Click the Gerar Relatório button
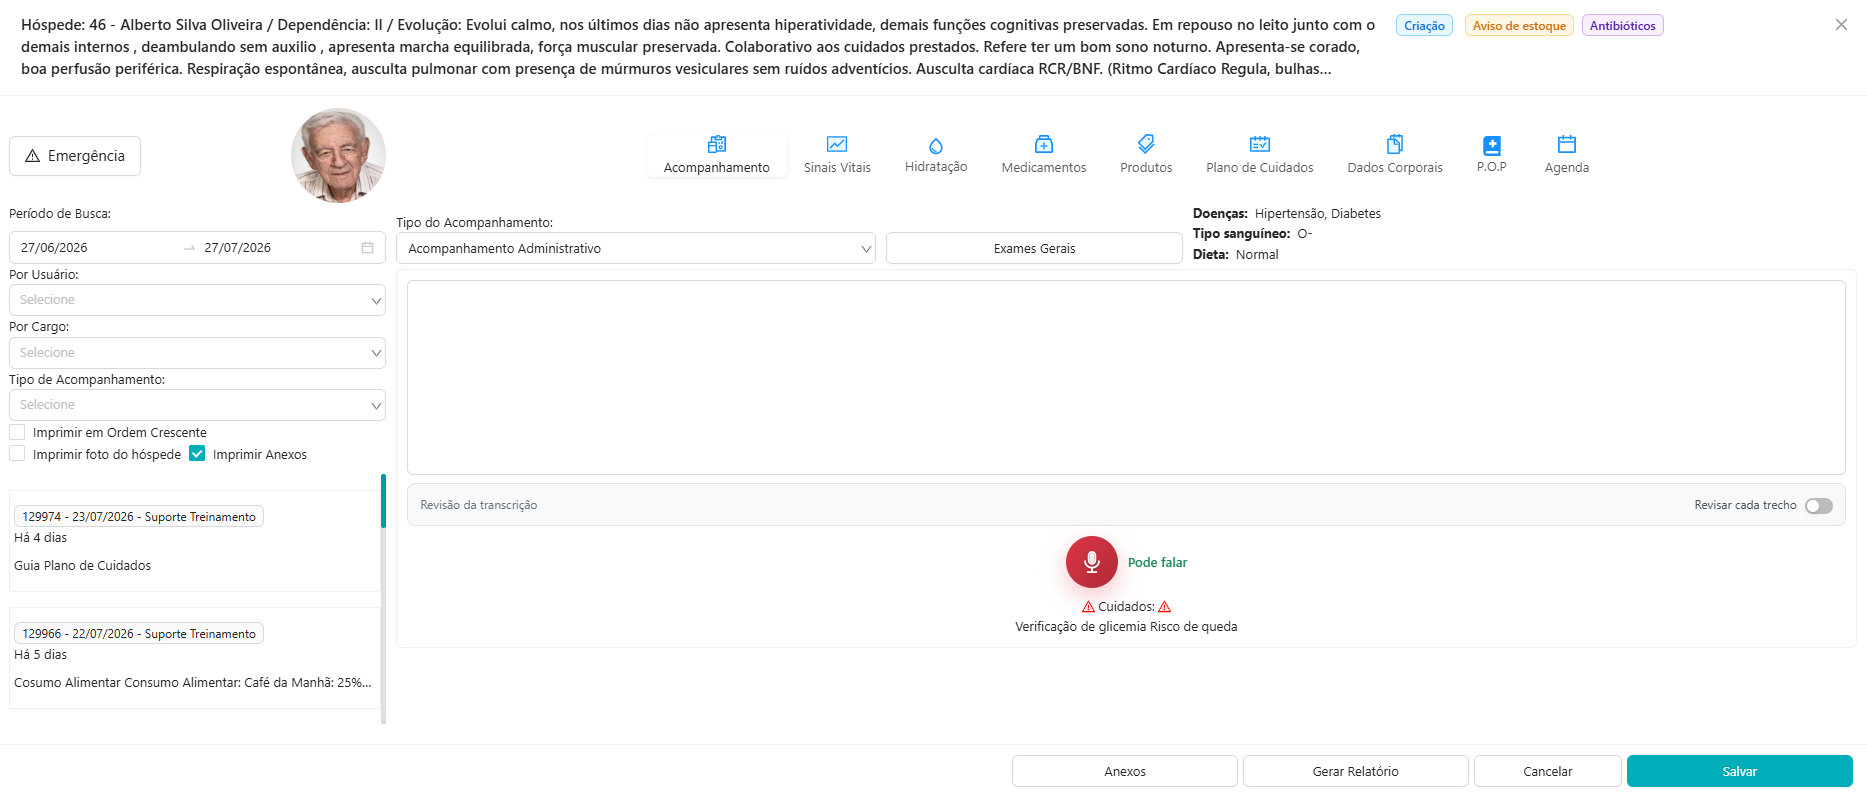Screen dimensions: 1866x792 click(x=1356, y=771)
